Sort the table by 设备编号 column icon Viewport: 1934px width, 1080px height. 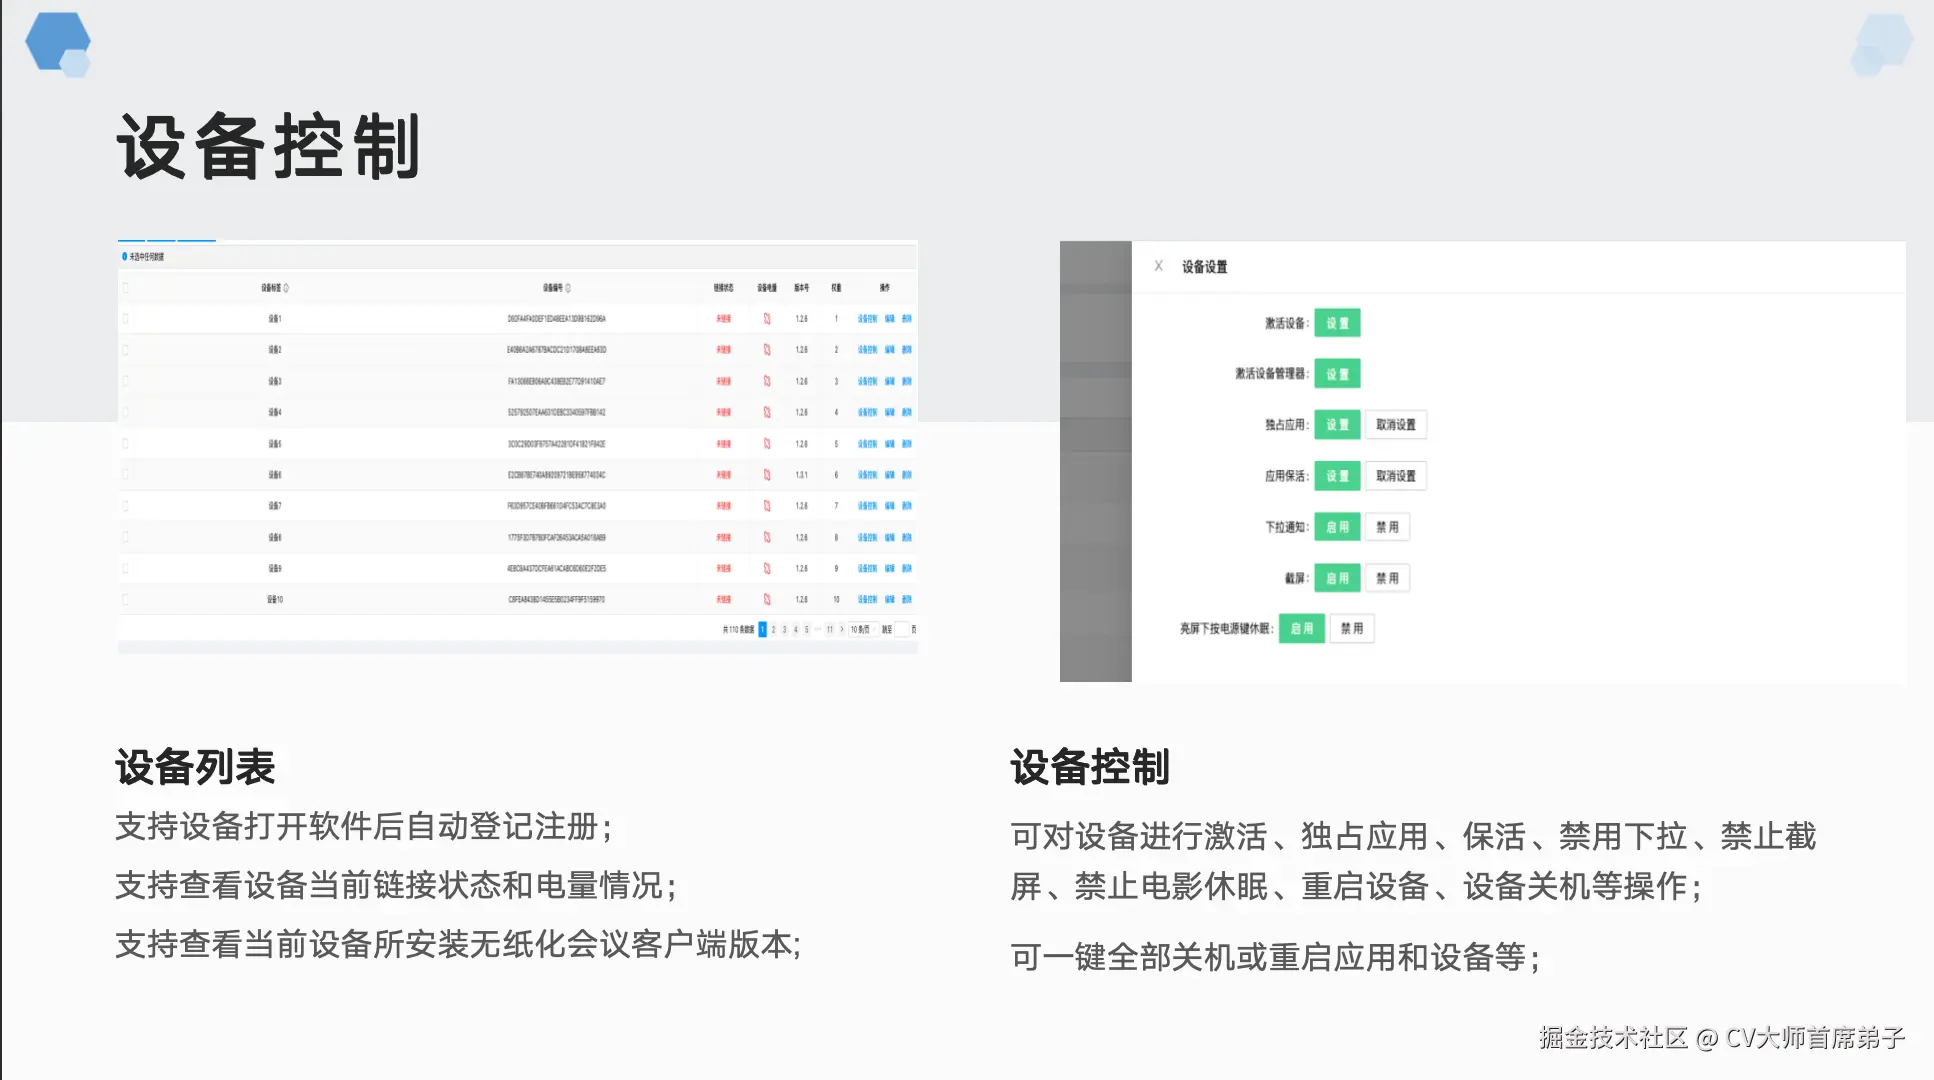tap(569, 289)
